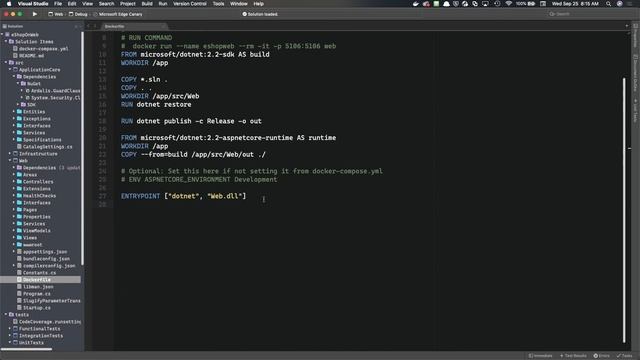Click the Program.cs file icon
This screenshot has width=640, height=360.
click(x=19, y=293)
